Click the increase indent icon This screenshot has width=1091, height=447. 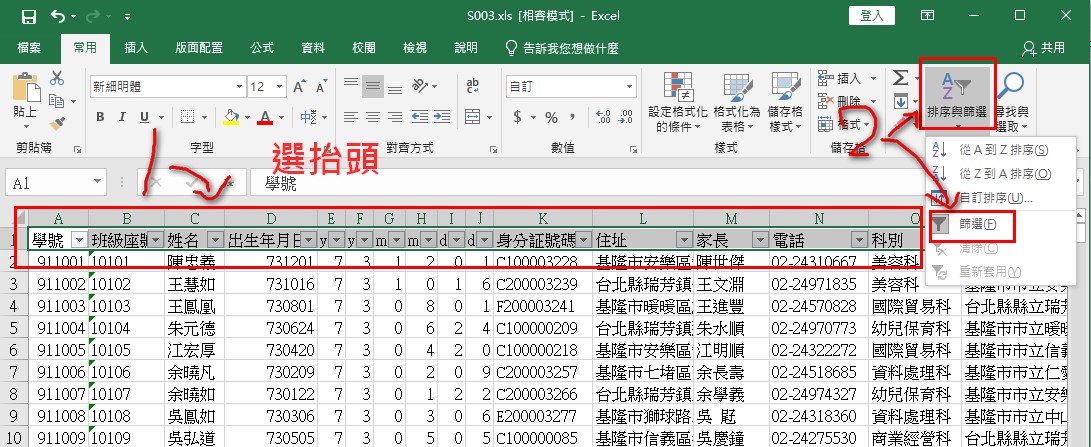[441, 117]
